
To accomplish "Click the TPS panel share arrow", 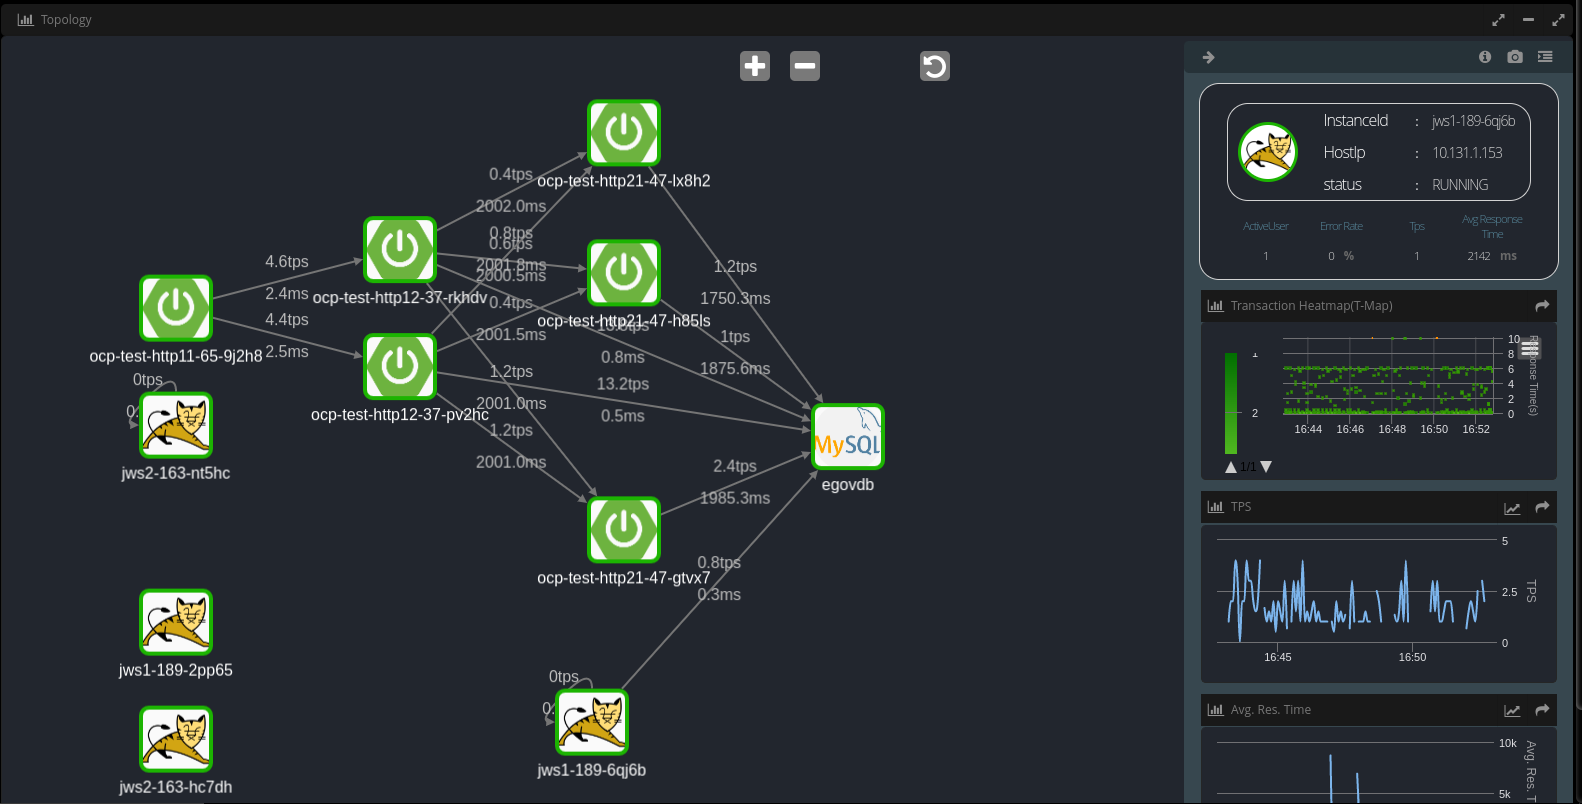I will 1542,508.
